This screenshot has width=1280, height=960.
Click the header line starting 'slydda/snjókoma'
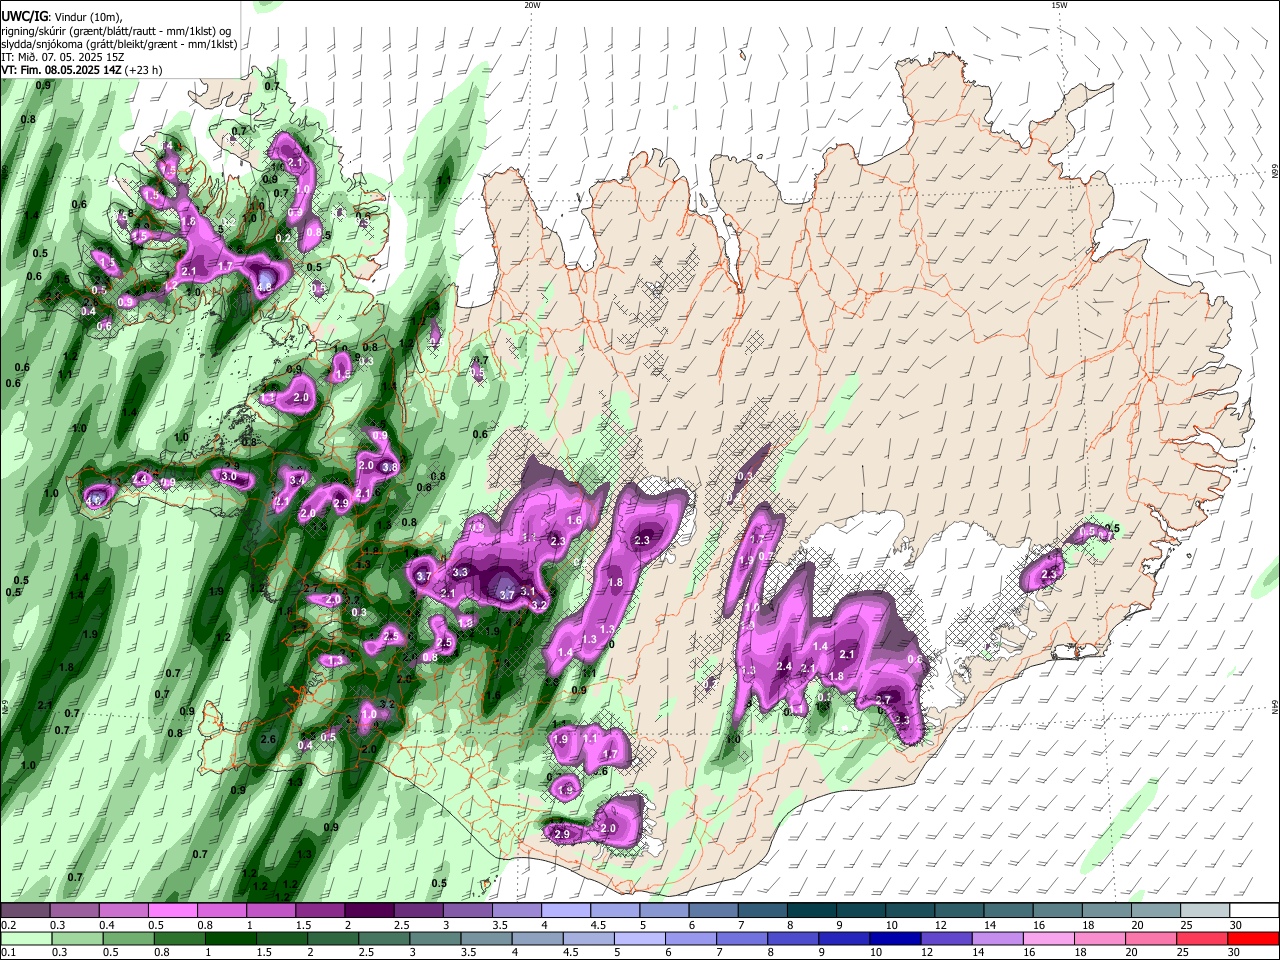[x=119, y=44]
